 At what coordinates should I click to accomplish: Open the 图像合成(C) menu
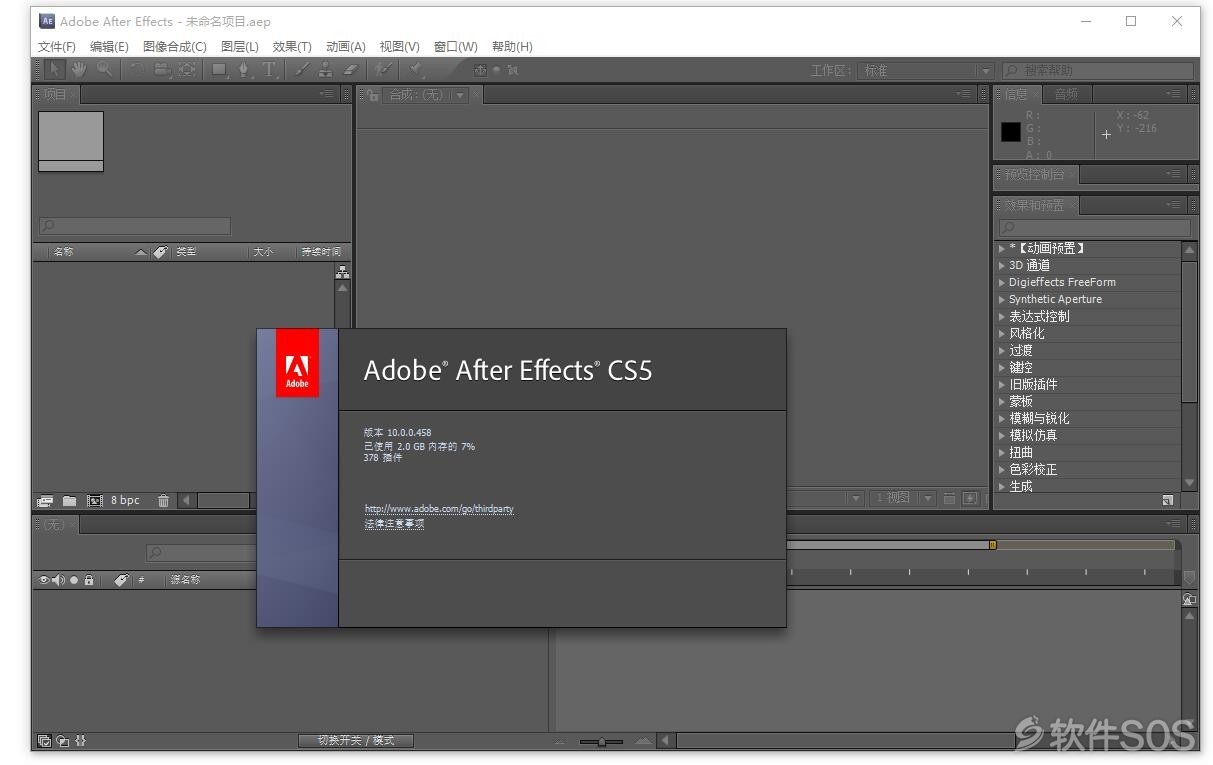pyautogui.click(x=175, y=46)
